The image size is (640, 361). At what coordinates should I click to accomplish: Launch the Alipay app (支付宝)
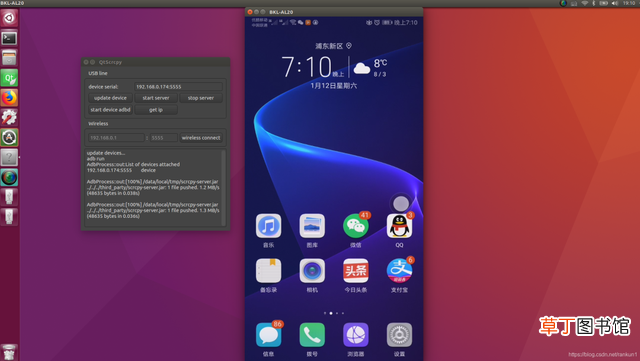(x=399, y=270)
